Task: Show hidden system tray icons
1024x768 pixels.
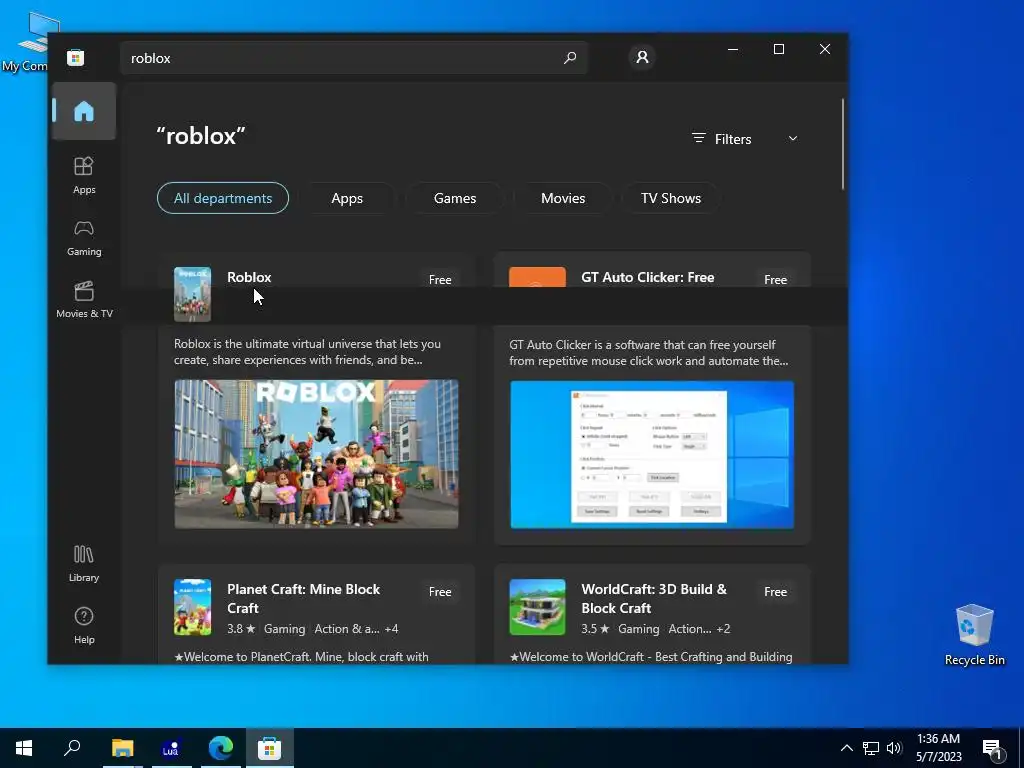Action: tap(846, 748)
